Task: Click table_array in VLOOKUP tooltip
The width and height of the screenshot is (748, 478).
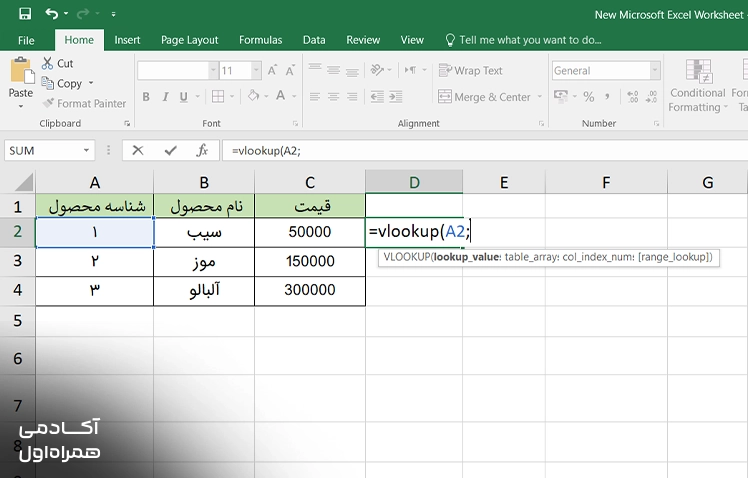Action: pos(531,257)
